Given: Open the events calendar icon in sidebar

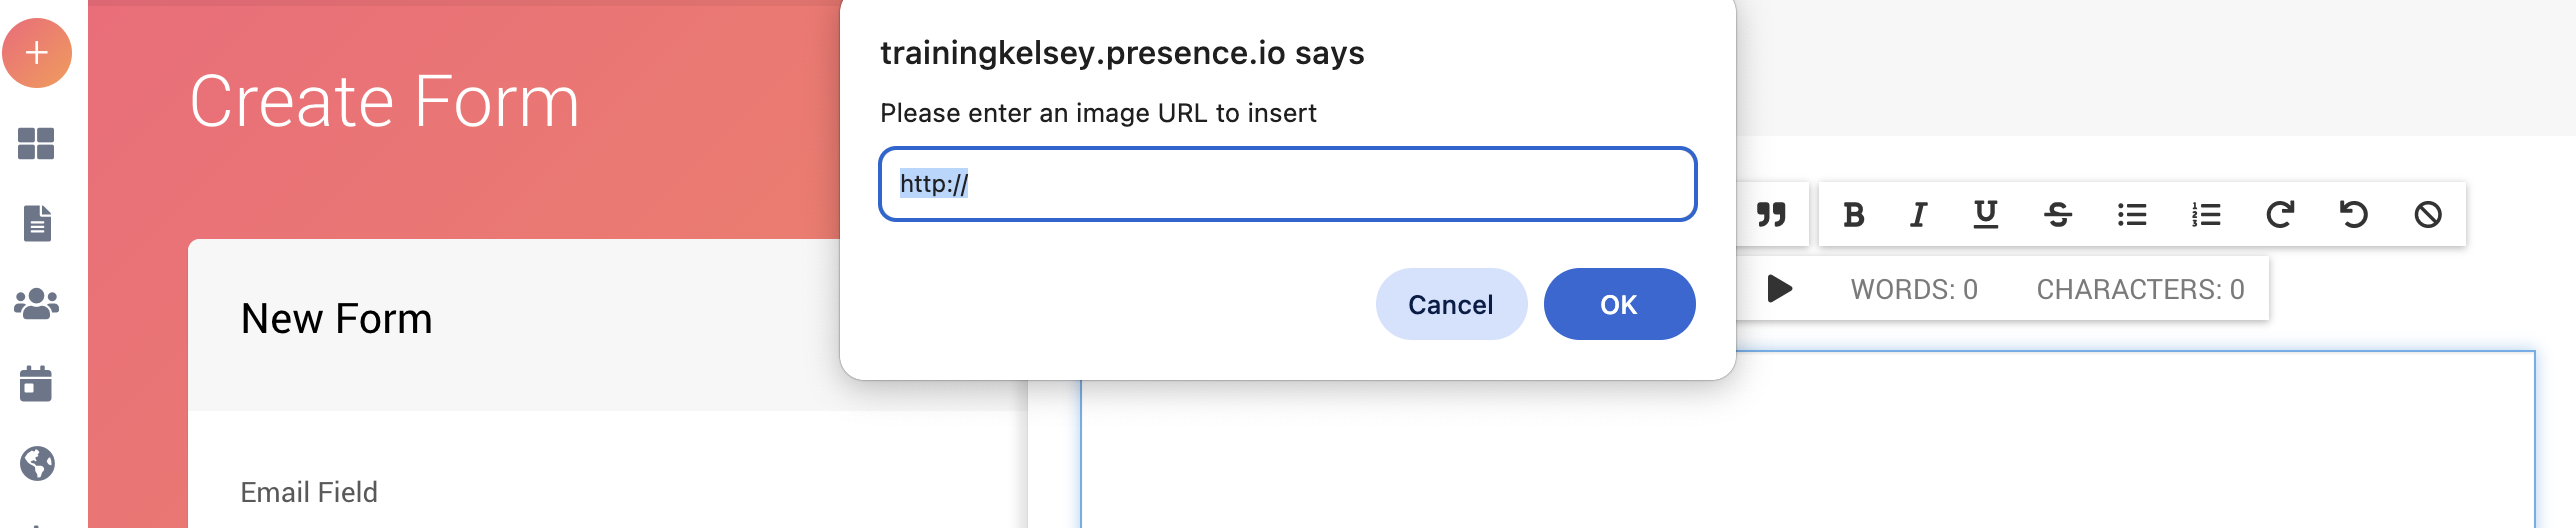Looking at the screenshot, I should [x=37, y=383].
